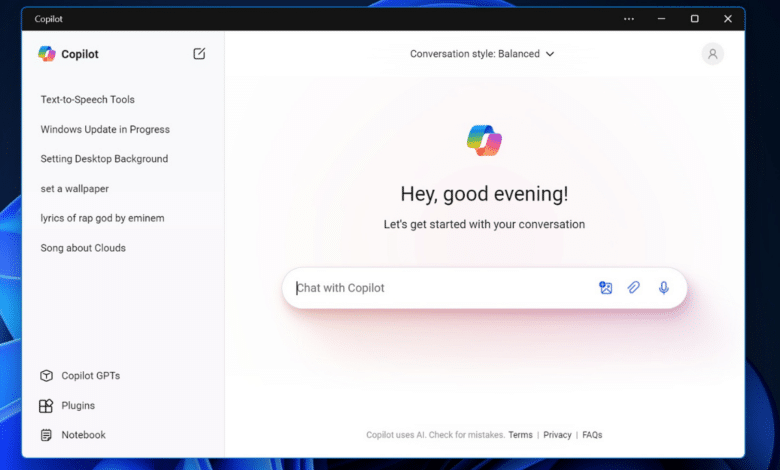Click the large Copilot logo above the greeting
This screenshot has width=780, height=470.
[x=484, y=140]
